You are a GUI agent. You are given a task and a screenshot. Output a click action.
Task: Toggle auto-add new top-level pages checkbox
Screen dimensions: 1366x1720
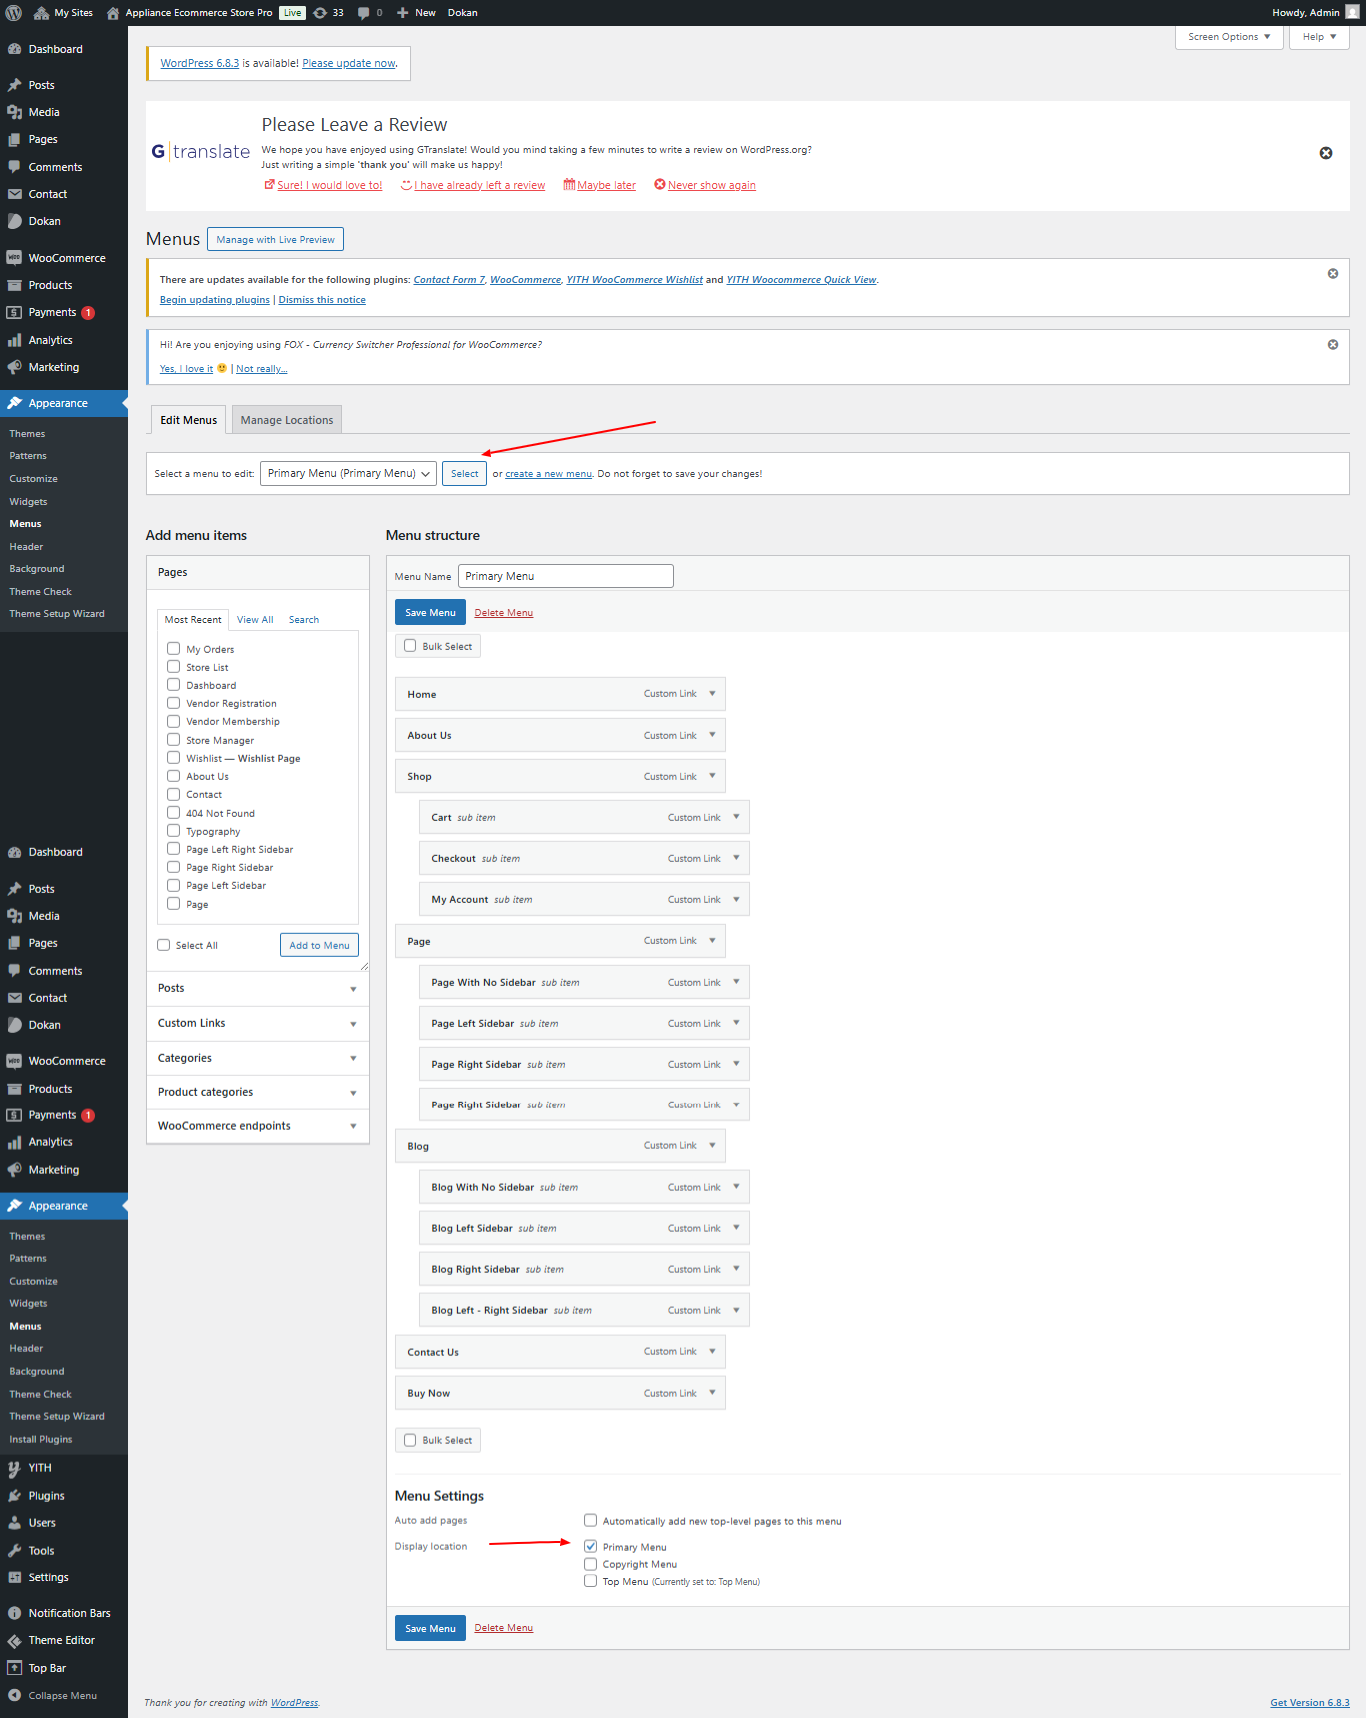tap(591, 1521)
